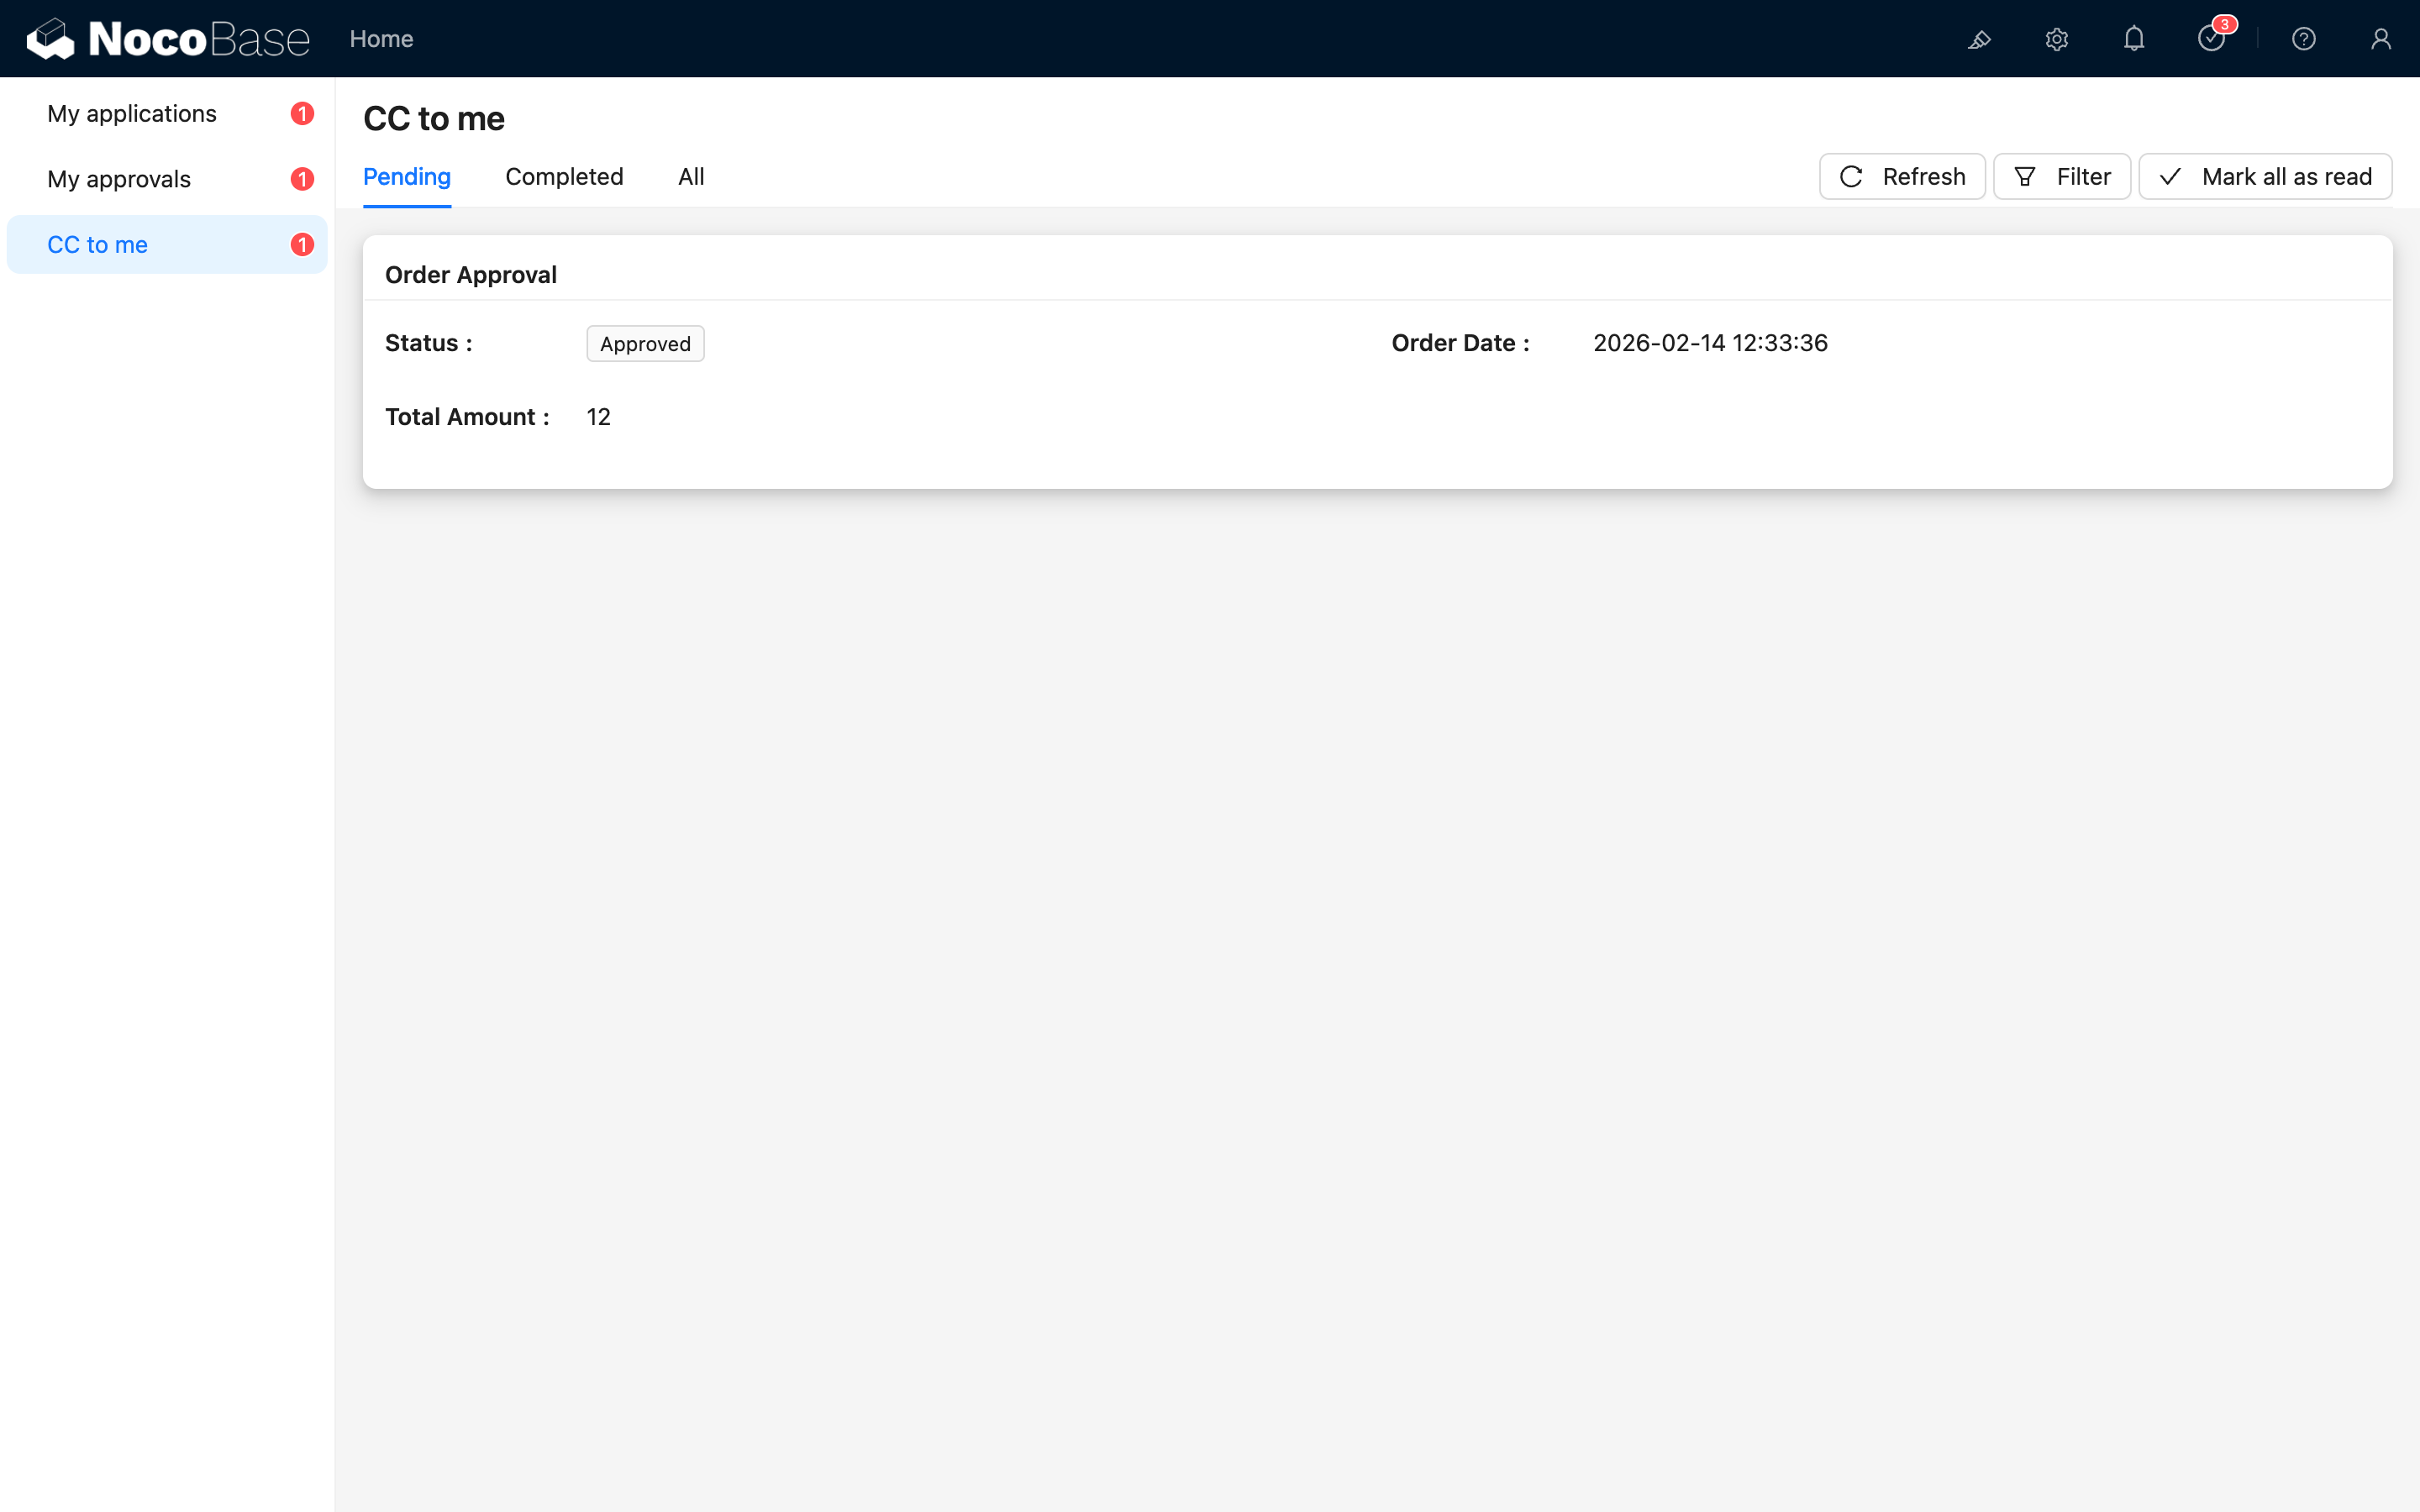Open the settings gear icon
Image resolution: width=2420 pixels, height=1512 pixels.
pyautogui.click(x=2056, y=39)
